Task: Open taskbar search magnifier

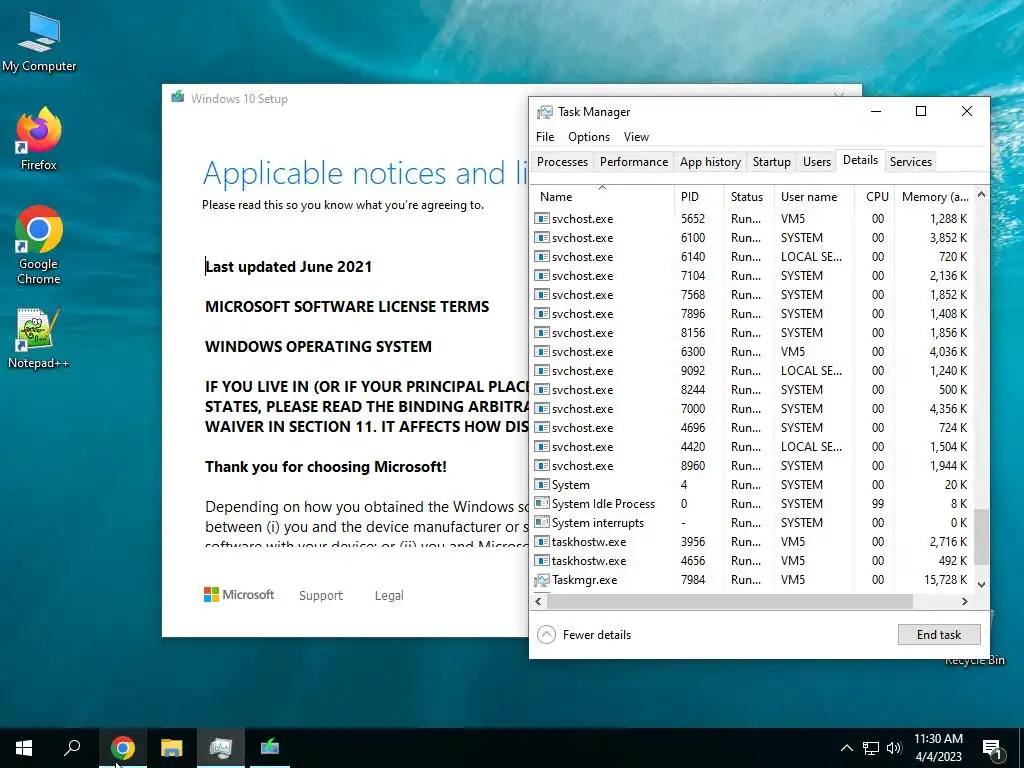Action: pyautogui.click(x=72, y=748)
